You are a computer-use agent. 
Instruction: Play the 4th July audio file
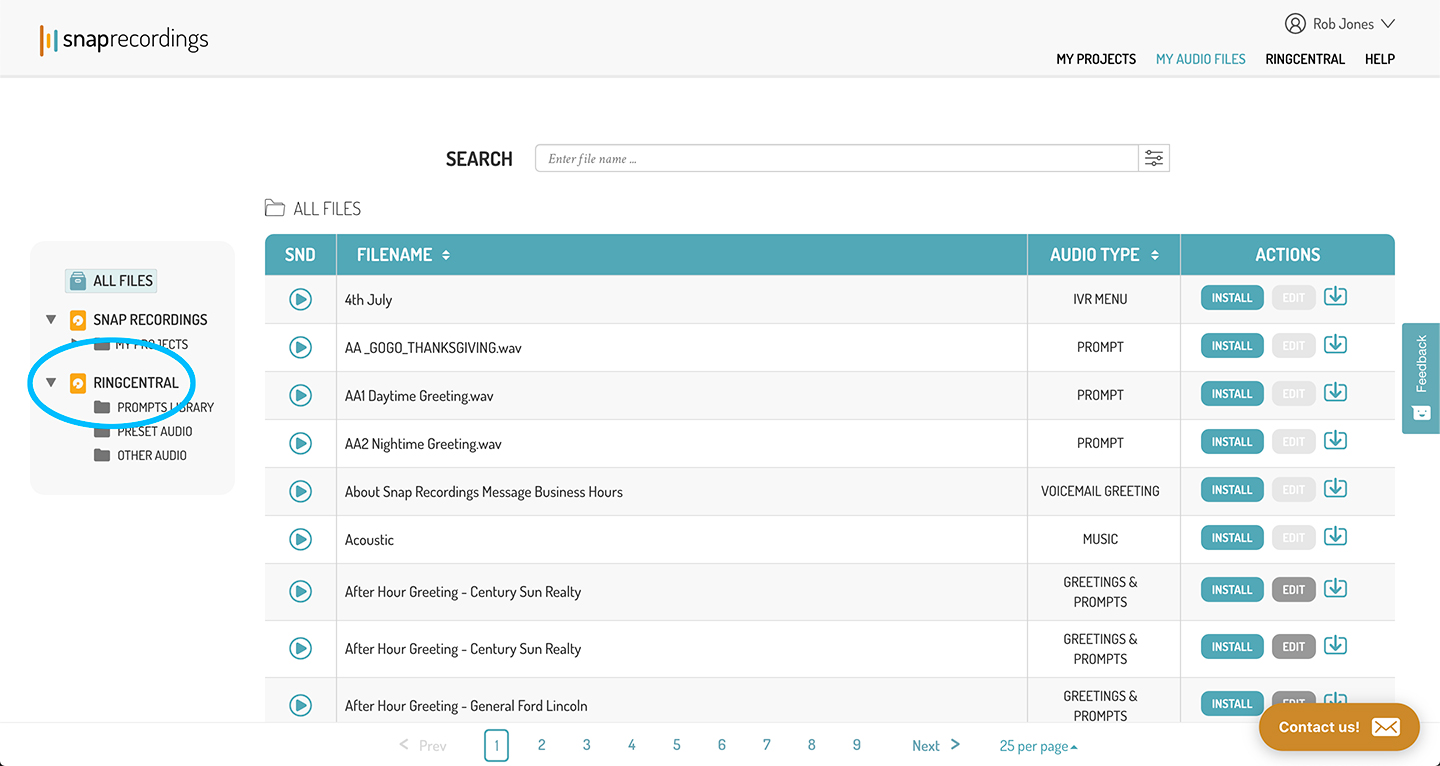[x=300, y=299]
